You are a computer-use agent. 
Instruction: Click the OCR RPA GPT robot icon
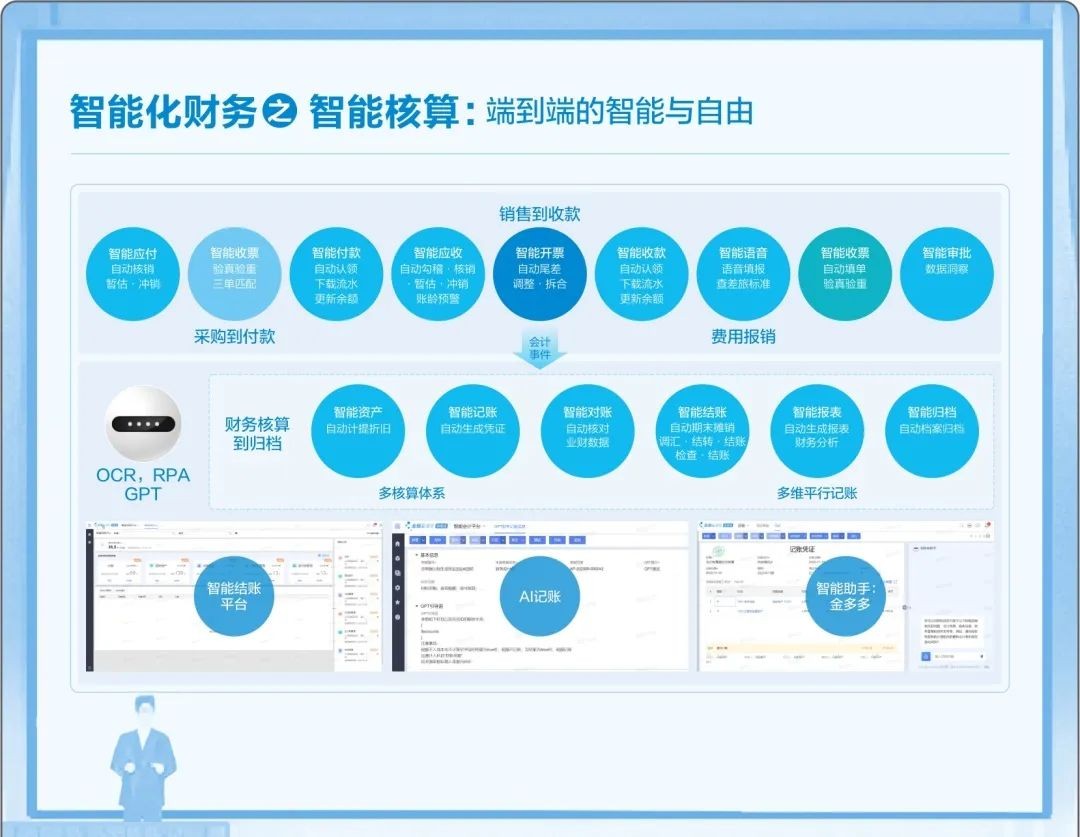point(145,424)
